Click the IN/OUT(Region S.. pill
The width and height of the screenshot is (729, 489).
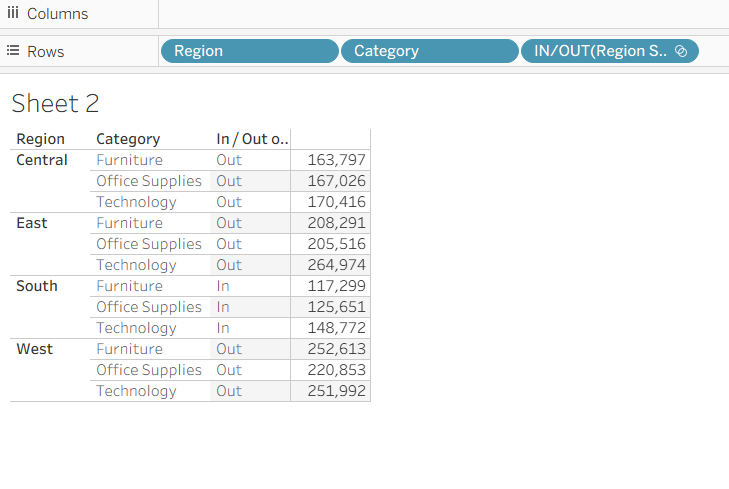600,51
